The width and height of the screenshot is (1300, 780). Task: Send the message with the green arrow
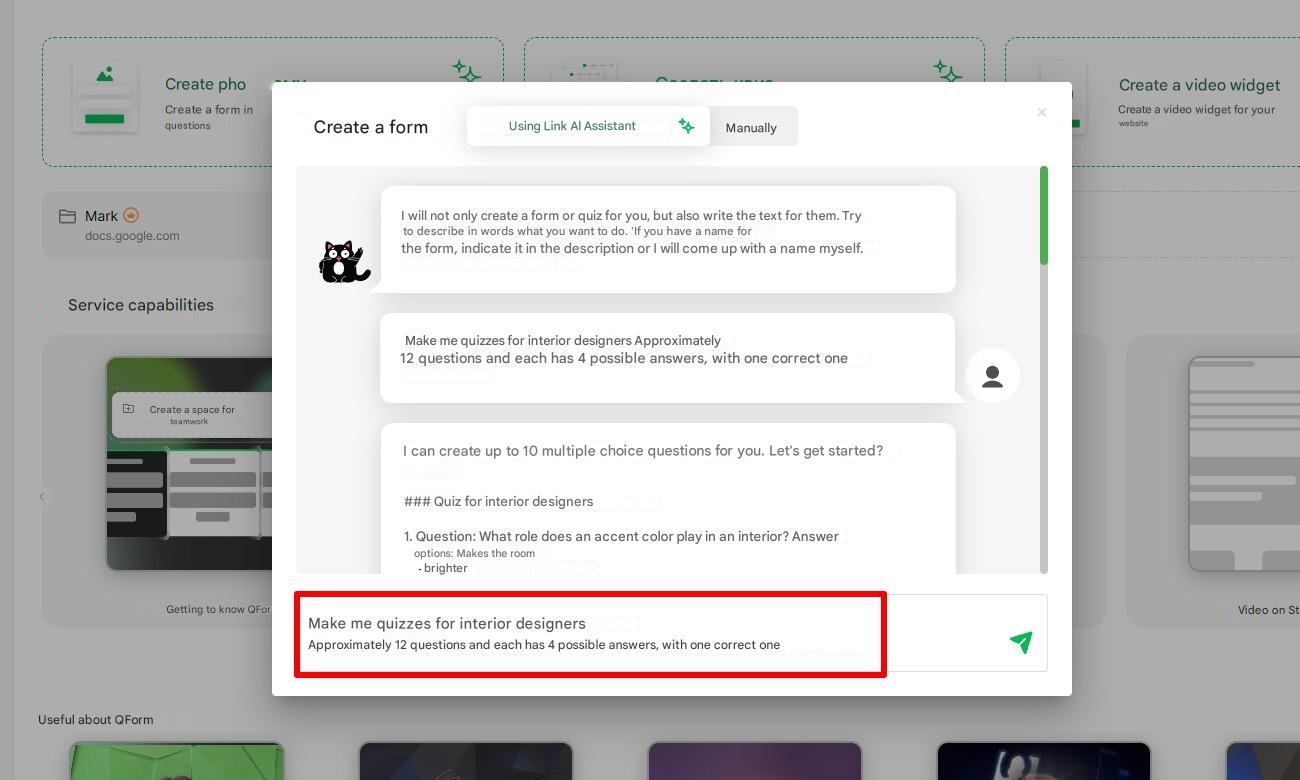click(x=1021, y=642)
